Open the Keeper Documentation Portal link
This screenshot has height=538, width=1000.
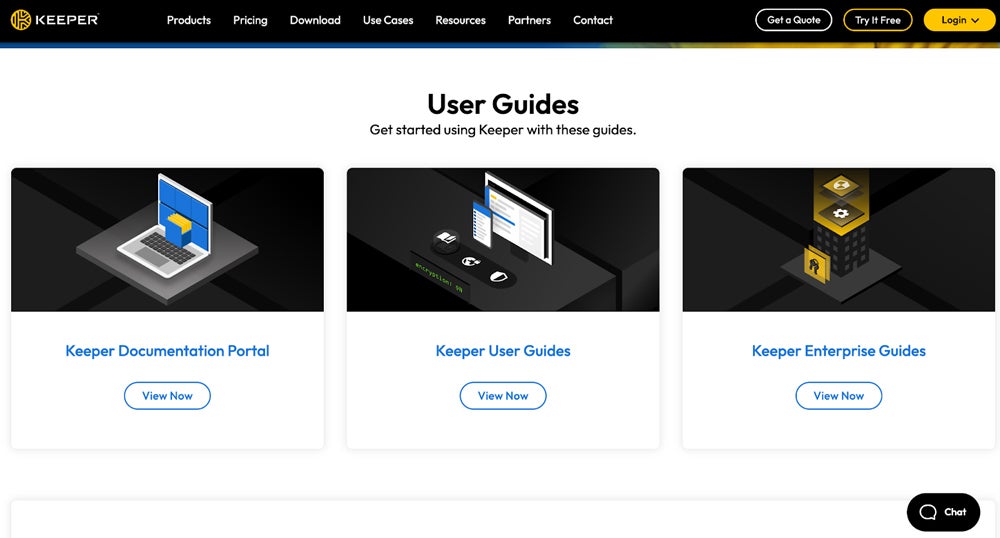click(167, 351)
